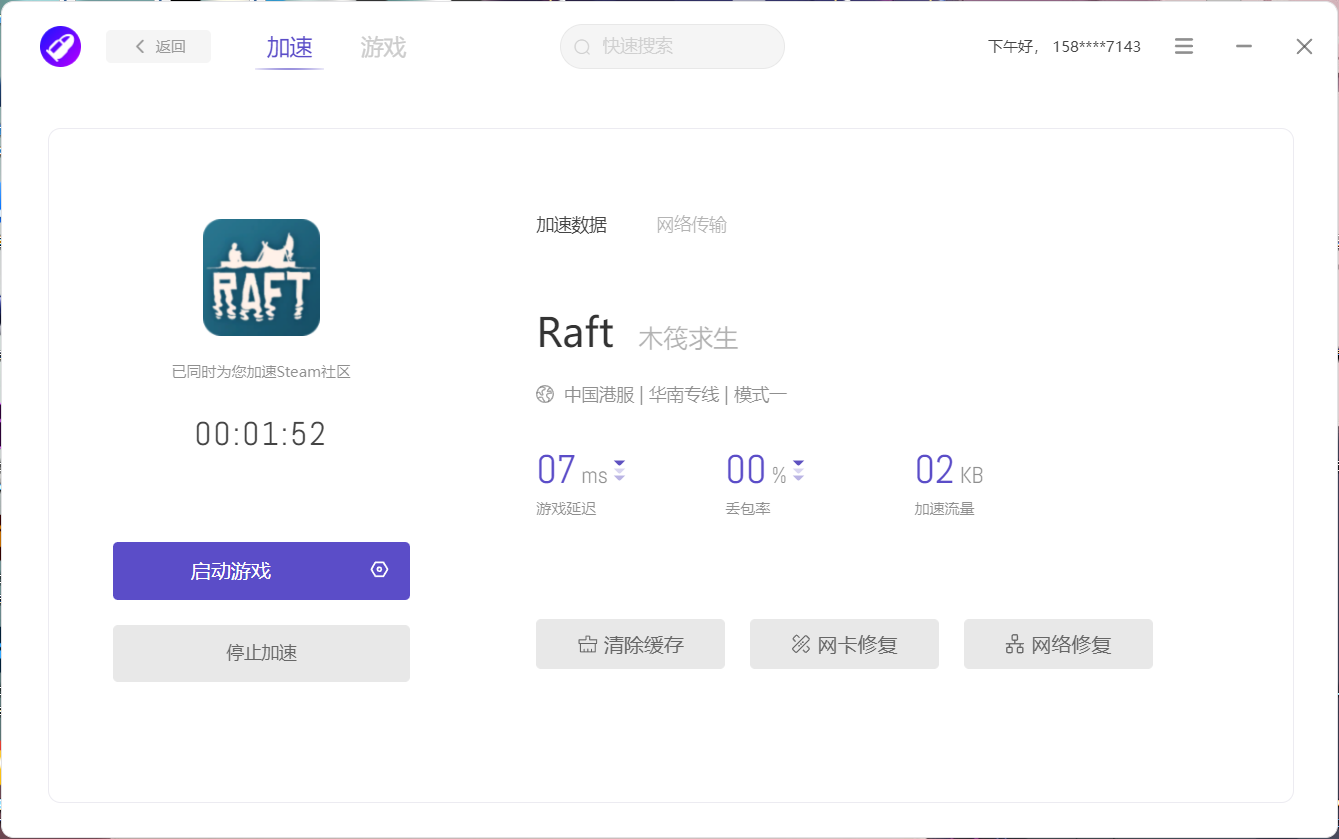
Task: Click server line 中国港服 | 华南专线 | 模式一
Action: coord(675,395)
